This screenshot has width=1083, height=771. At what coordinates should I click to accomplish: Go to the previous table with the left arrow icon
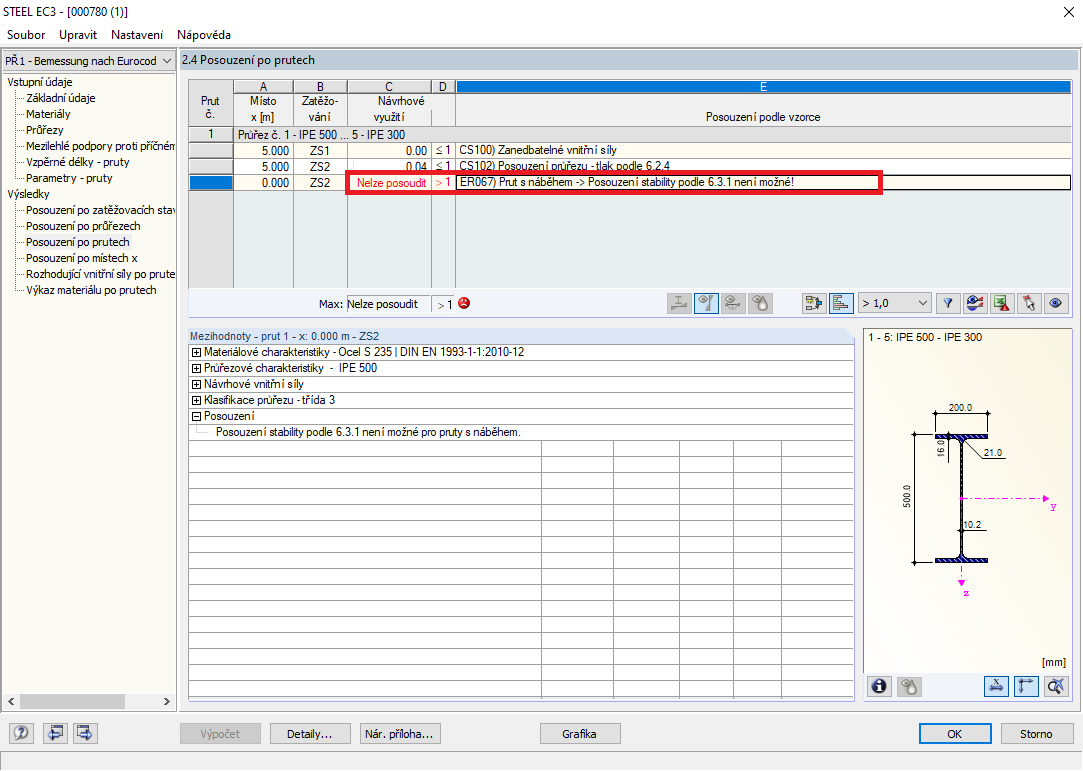point(55,733)
